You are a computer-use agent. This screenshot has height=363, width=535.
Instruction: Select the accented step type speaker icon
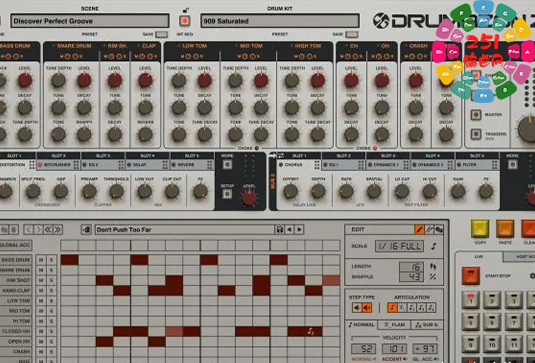coord(367,308)
